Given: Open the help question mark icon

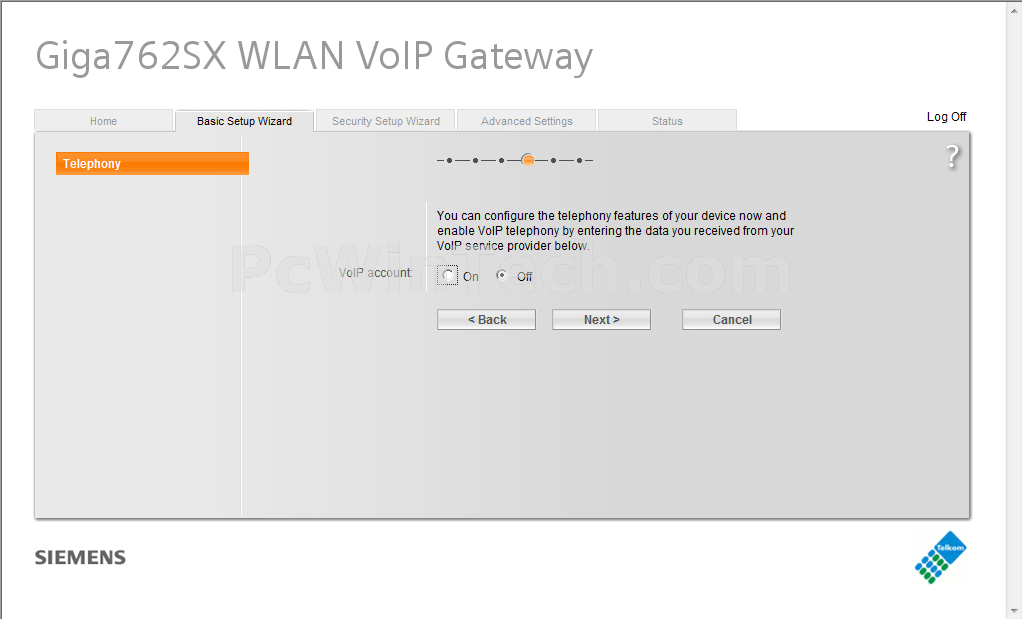Looking at the screenshot, I should [952, 157].
